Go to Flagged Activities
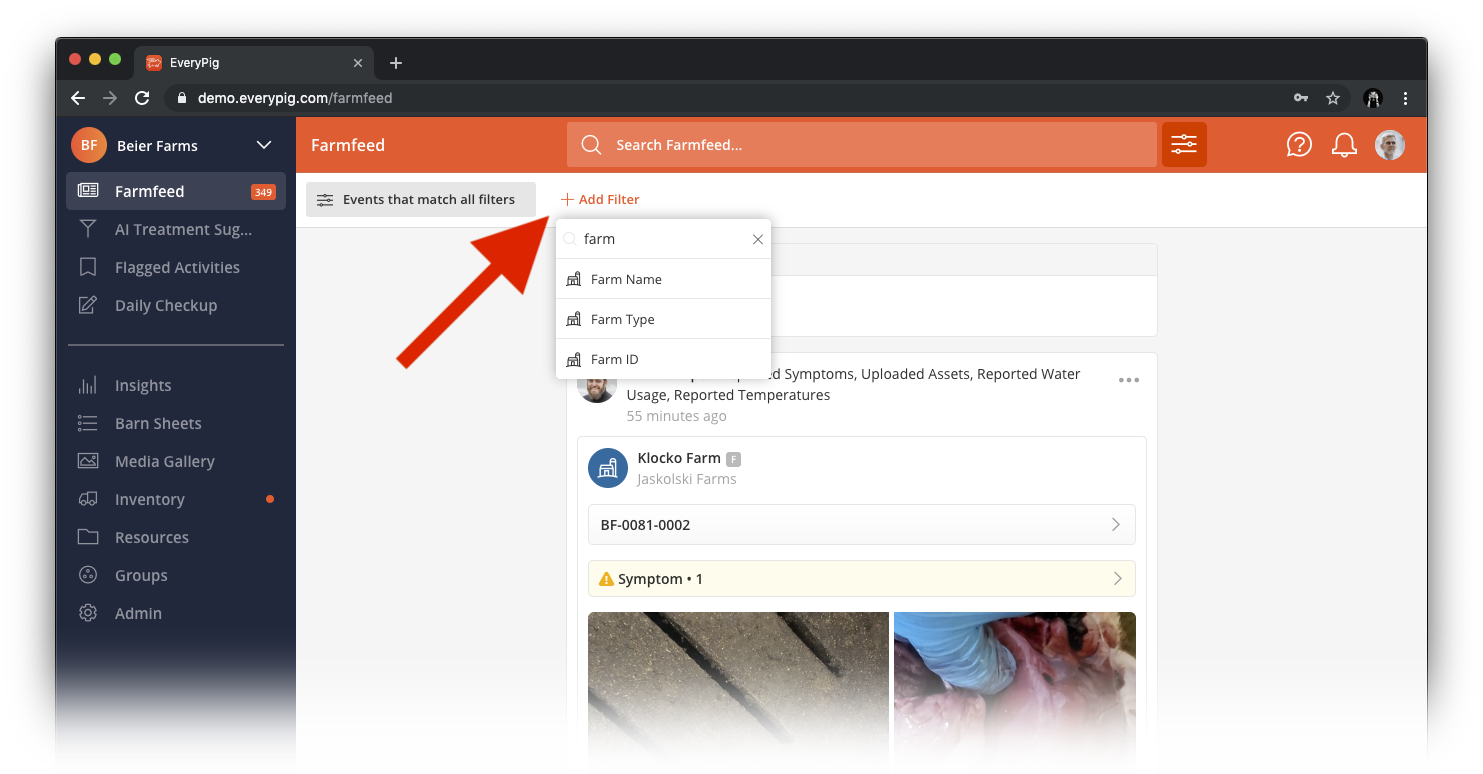The width and height of the screenshot is (1483, 774). [x=176, y=267]
